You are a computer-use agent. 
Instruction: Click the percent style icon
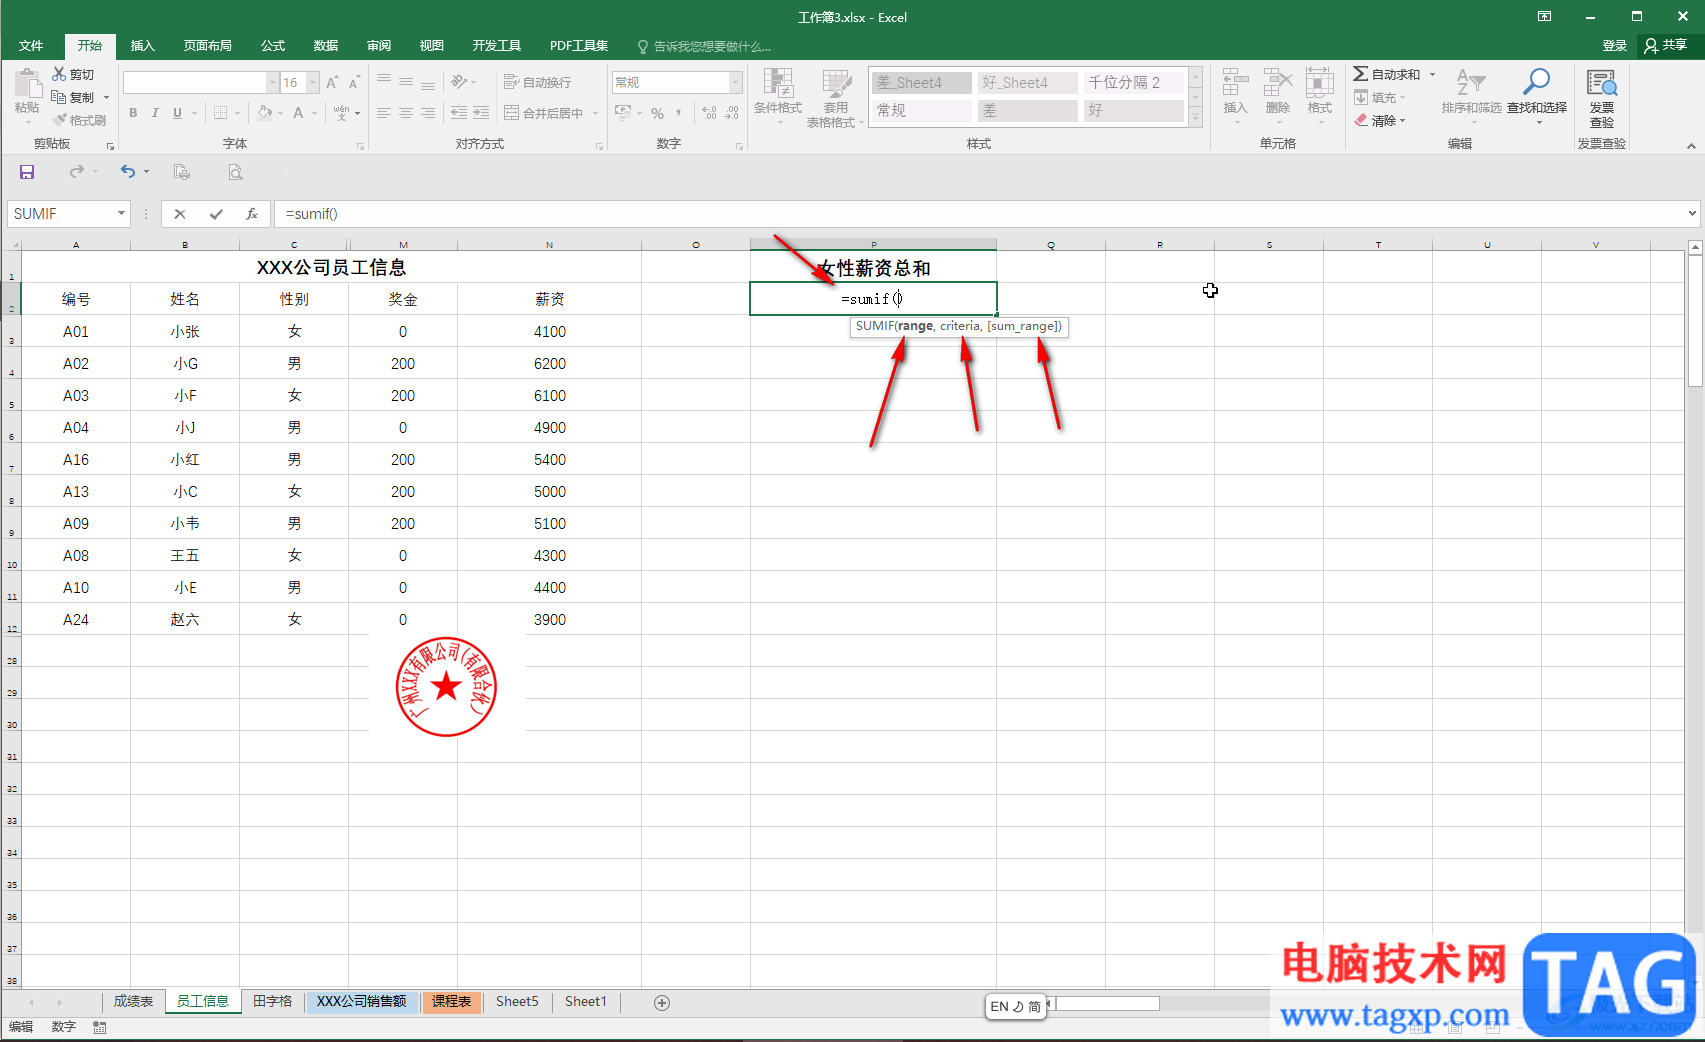tap(657, 113)
